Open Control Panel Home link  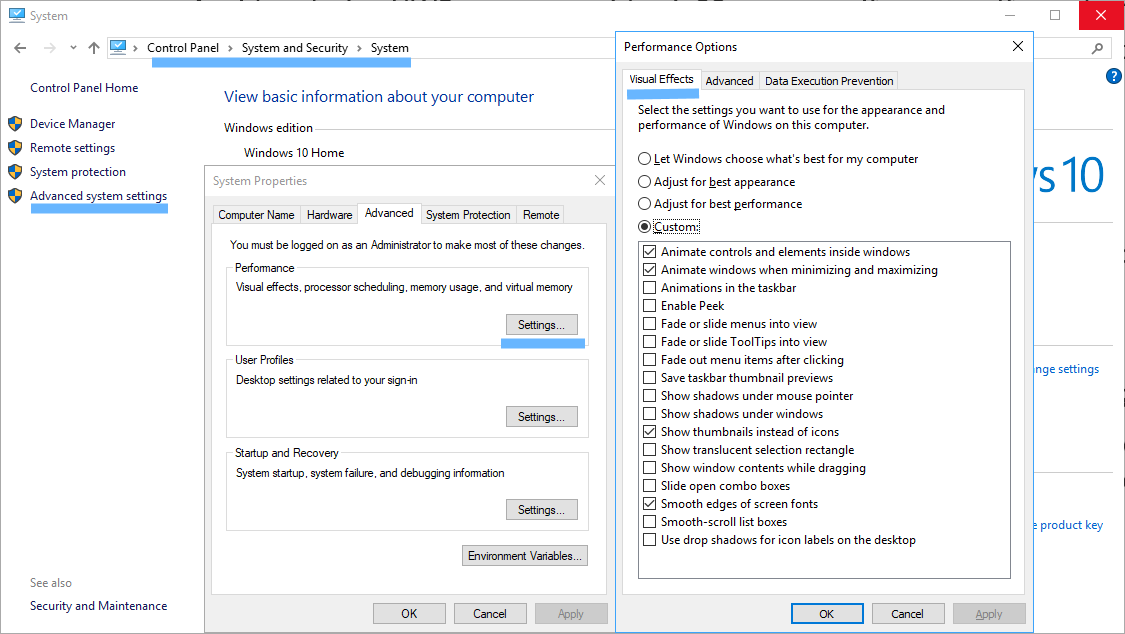pyautogui.click(x=84, y=87)
